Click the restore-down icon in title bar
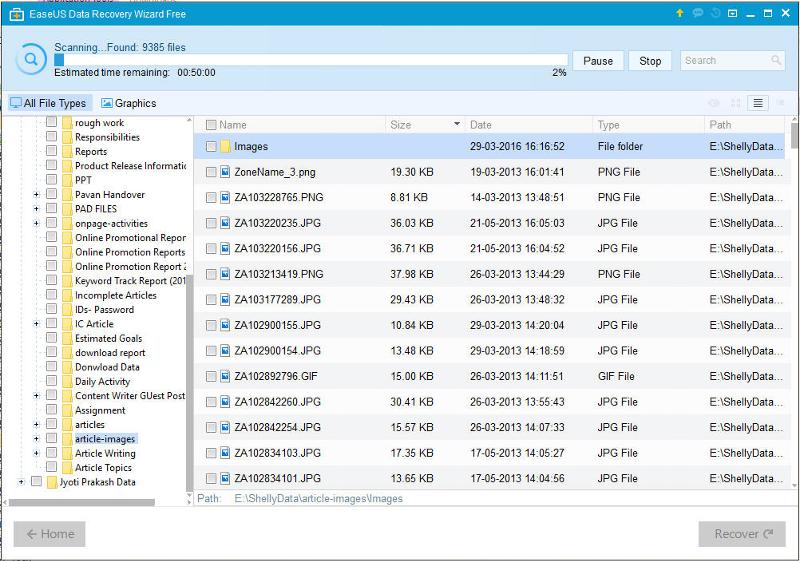800x561 pixels. (732, 13)
